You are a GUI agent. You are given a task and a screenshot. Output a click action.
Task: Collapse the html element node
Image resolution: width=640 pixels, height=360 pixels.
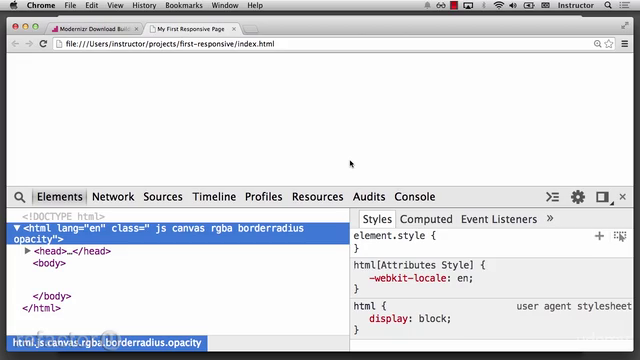[17, 228]
